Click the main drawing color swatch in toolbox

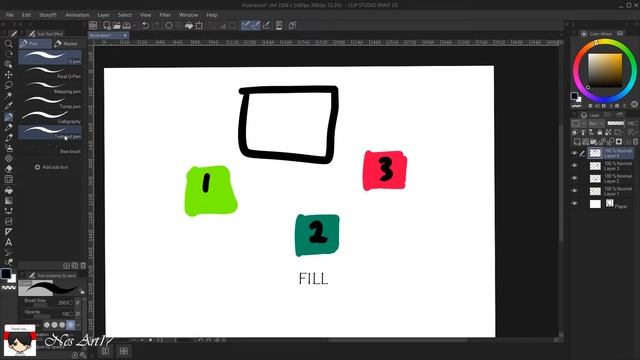pyautogui.click(x=6, y=273)
